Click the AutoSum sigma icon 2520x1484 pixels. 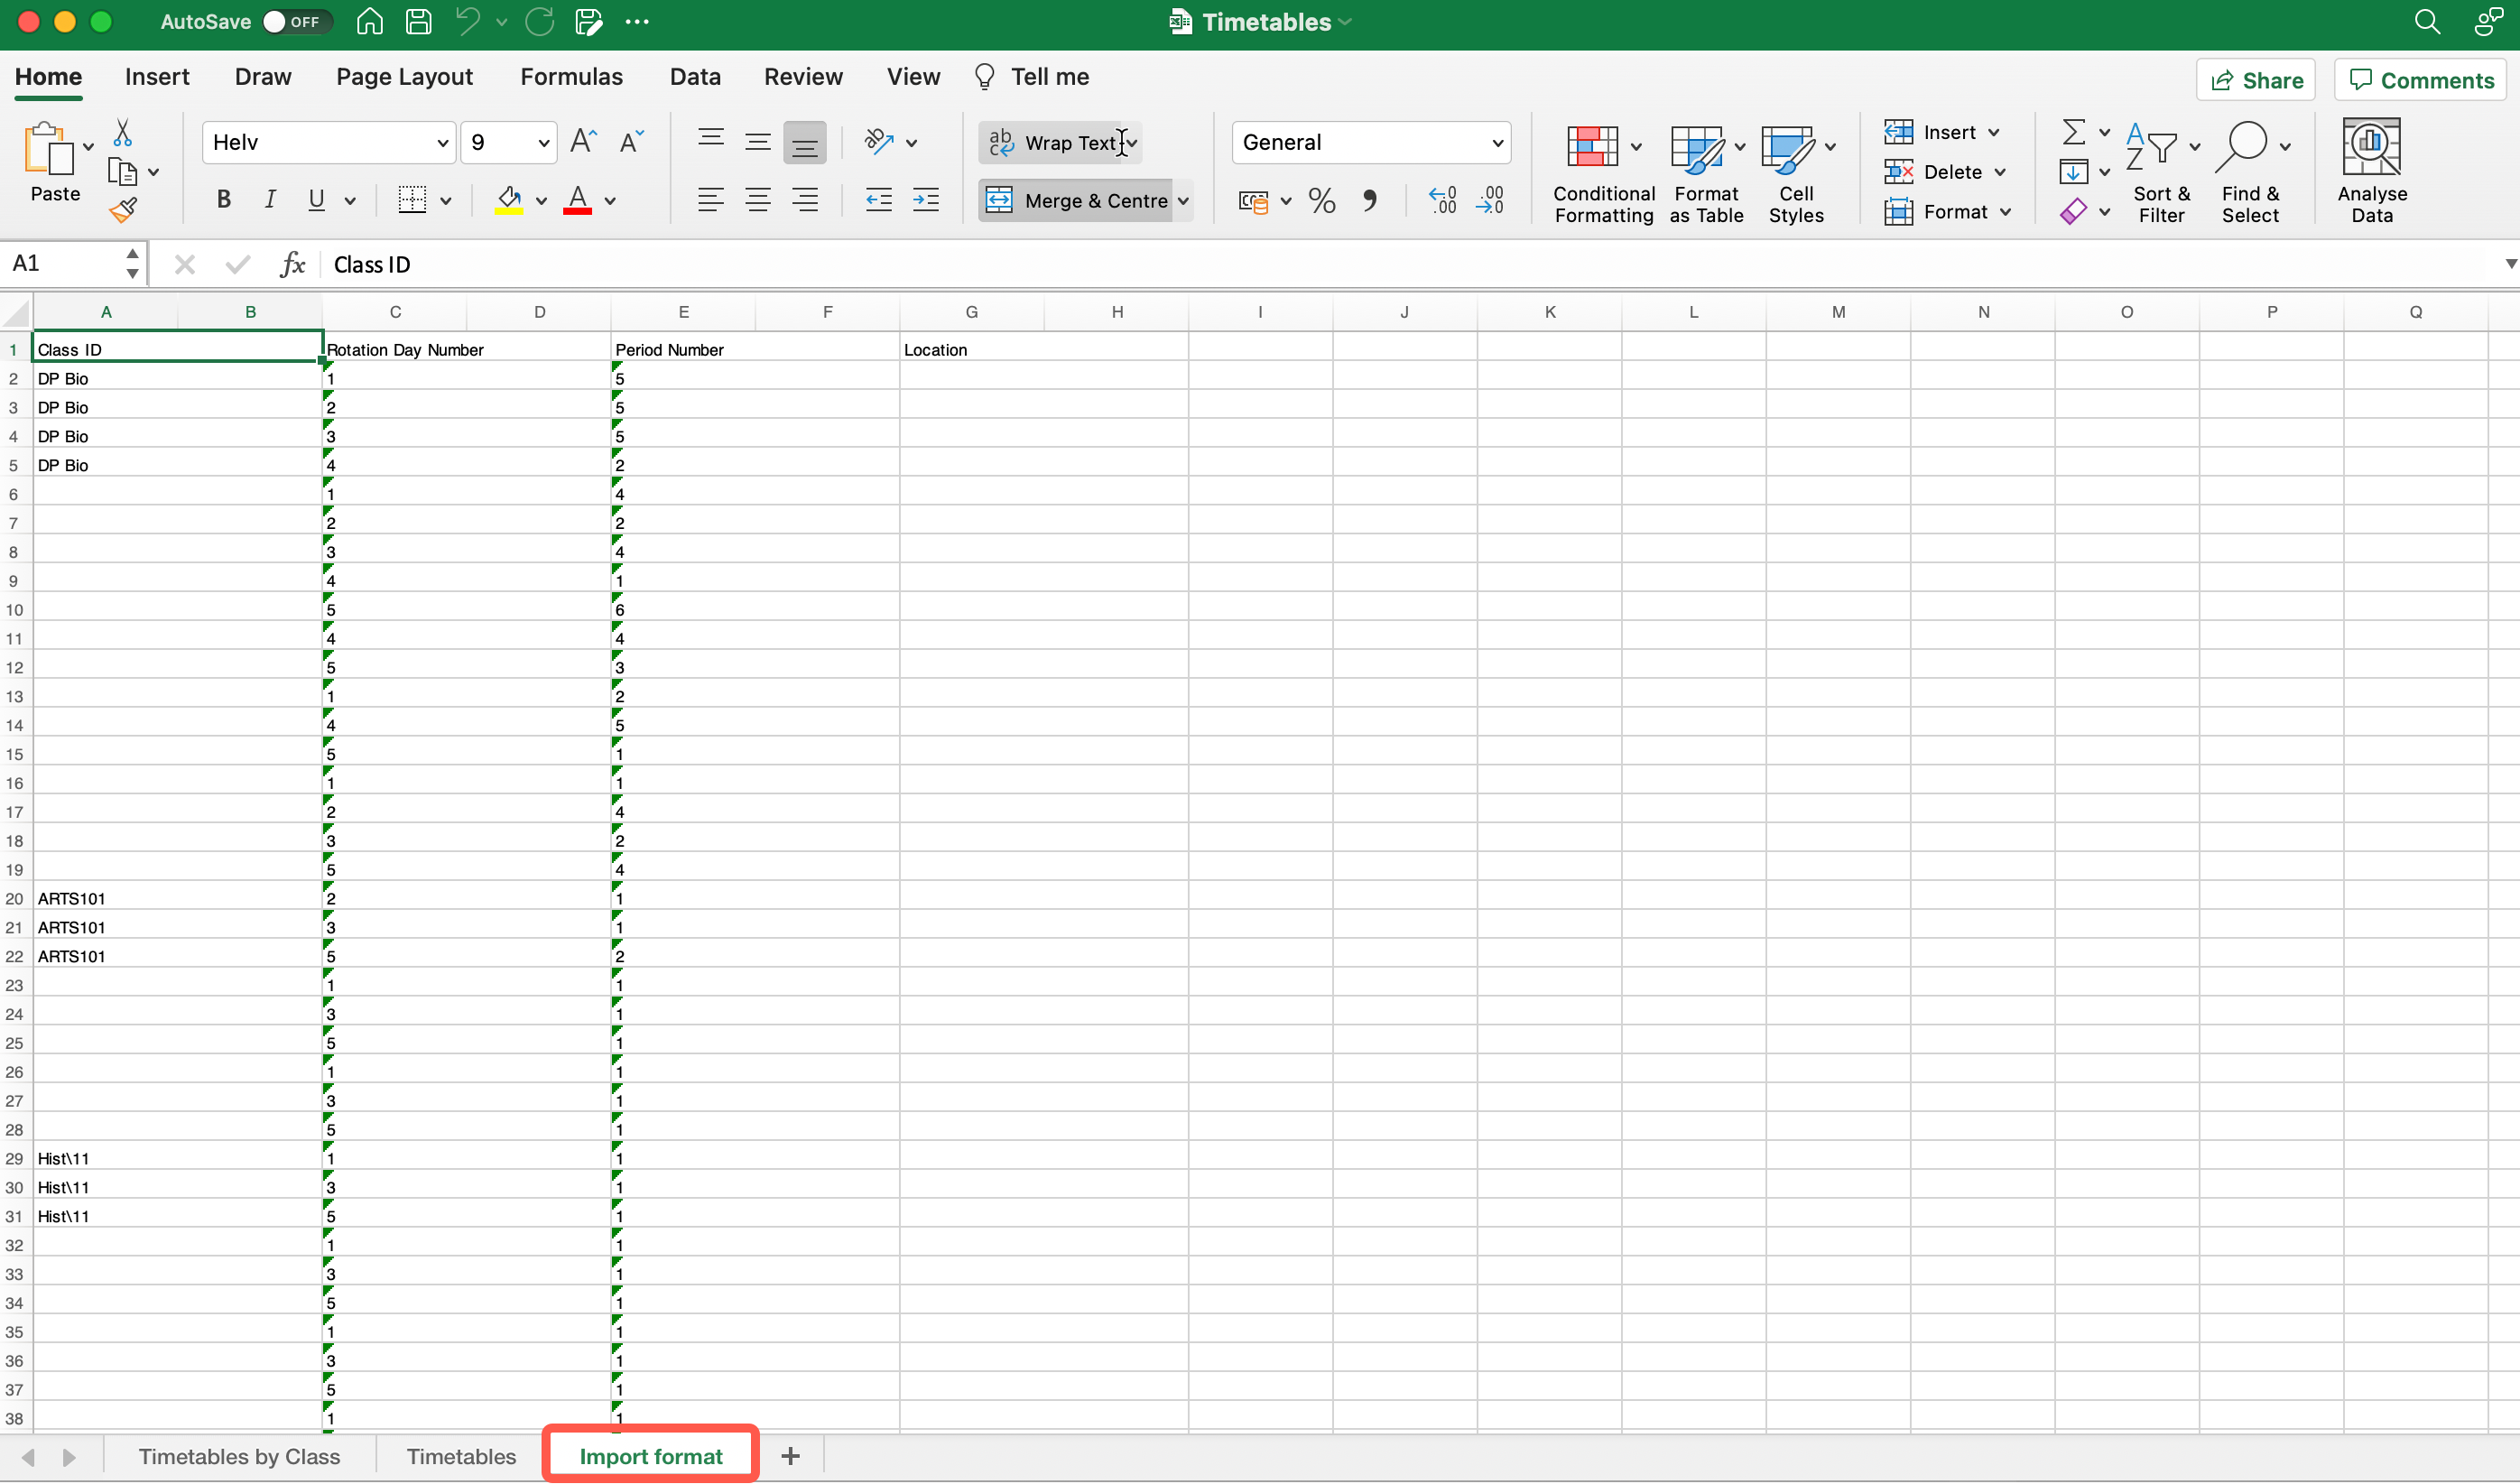coord(2073,132)
